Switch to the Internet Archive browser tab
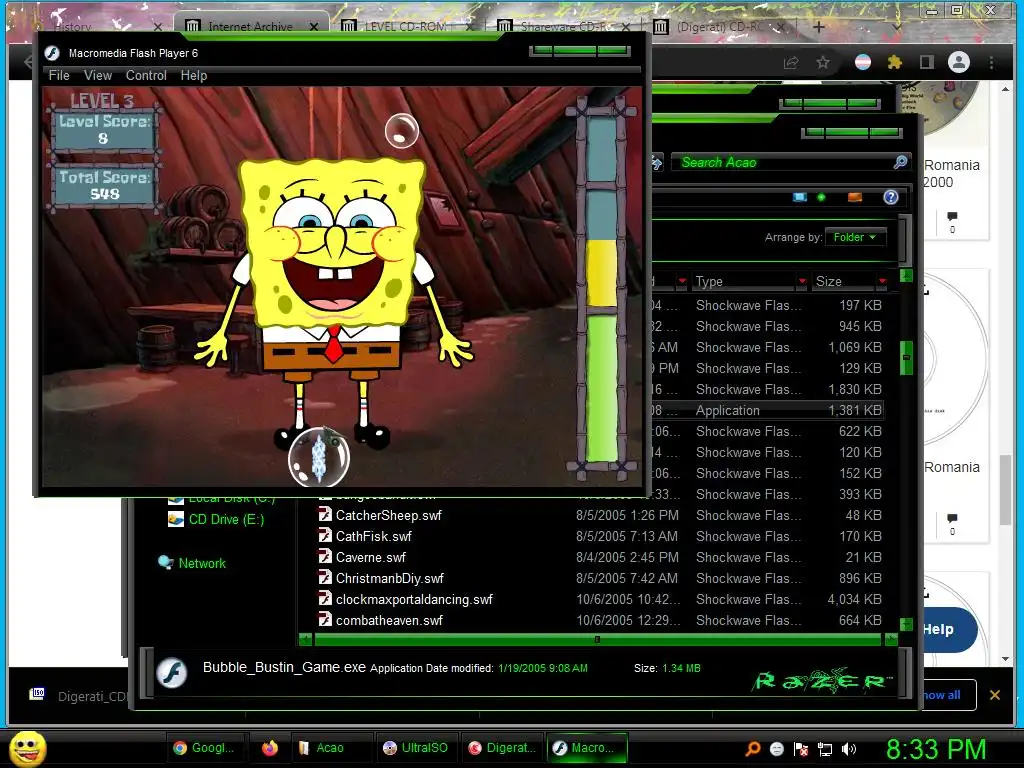Screen dimensions: 1024x768 (x=250, y=26)
